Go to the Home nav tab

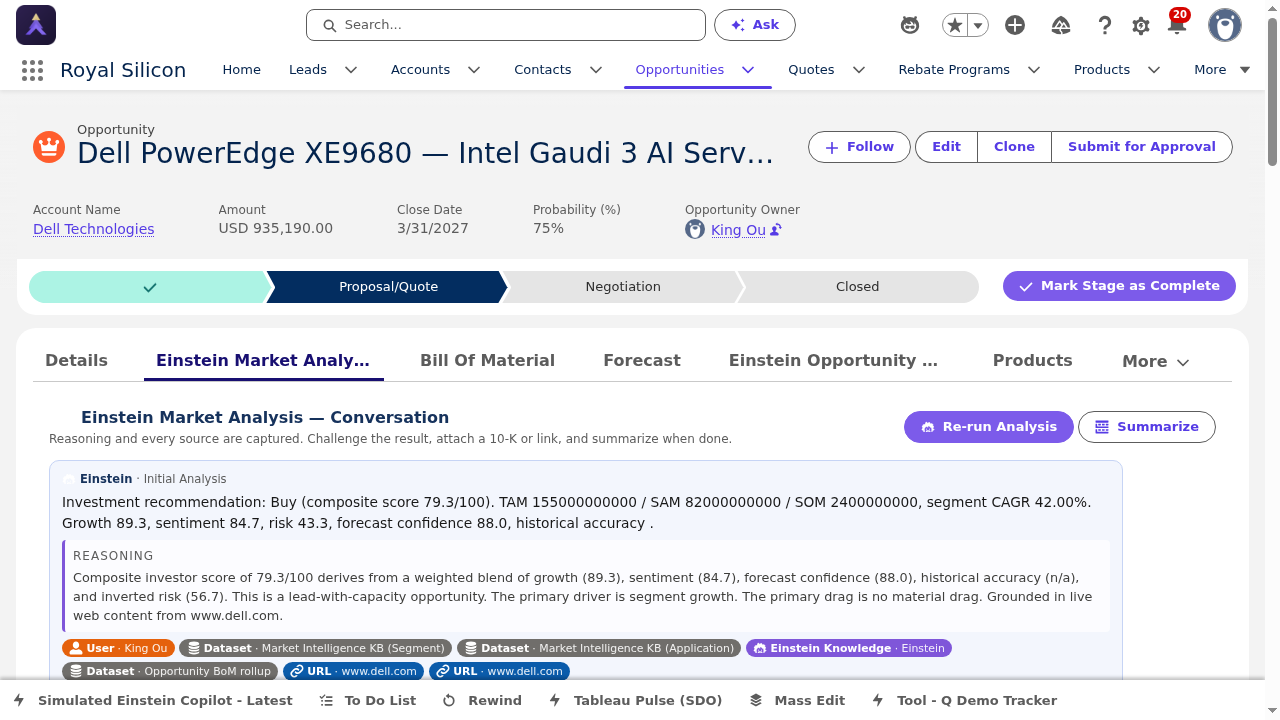[241, 70]
